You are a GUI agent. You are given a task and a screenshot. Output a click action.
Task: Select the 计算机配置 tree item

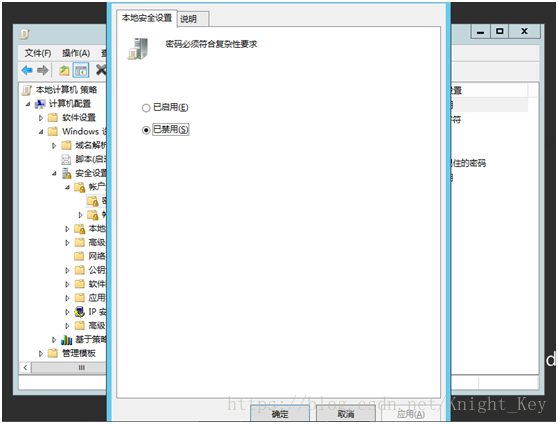(x=70, y=104)
